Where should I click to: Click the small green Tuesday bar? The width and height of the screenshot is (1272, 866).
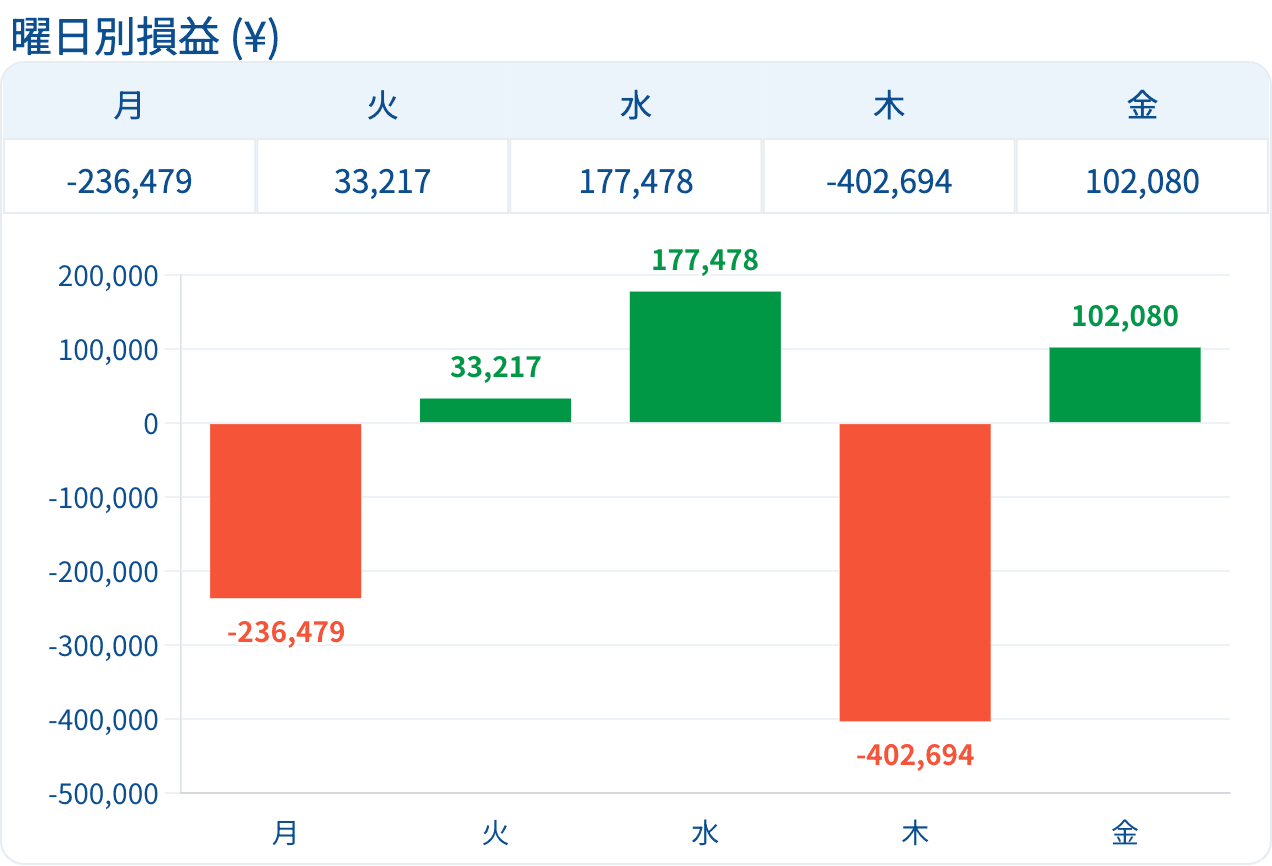click(495, 410)
